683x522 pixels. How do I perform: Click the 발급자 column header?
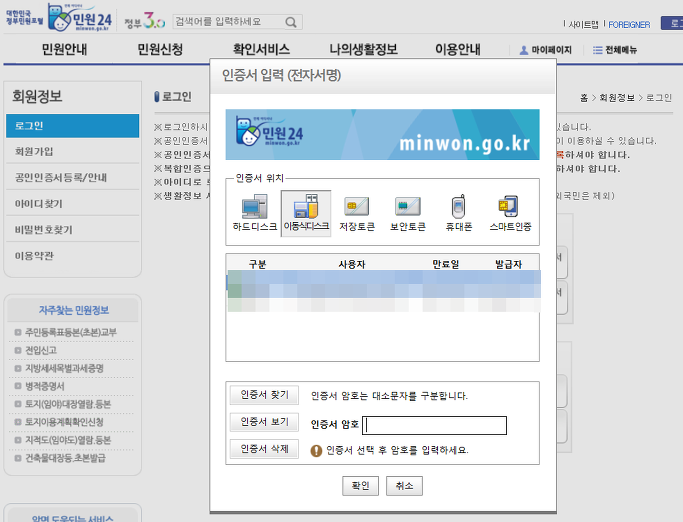(x=508, y=264)
